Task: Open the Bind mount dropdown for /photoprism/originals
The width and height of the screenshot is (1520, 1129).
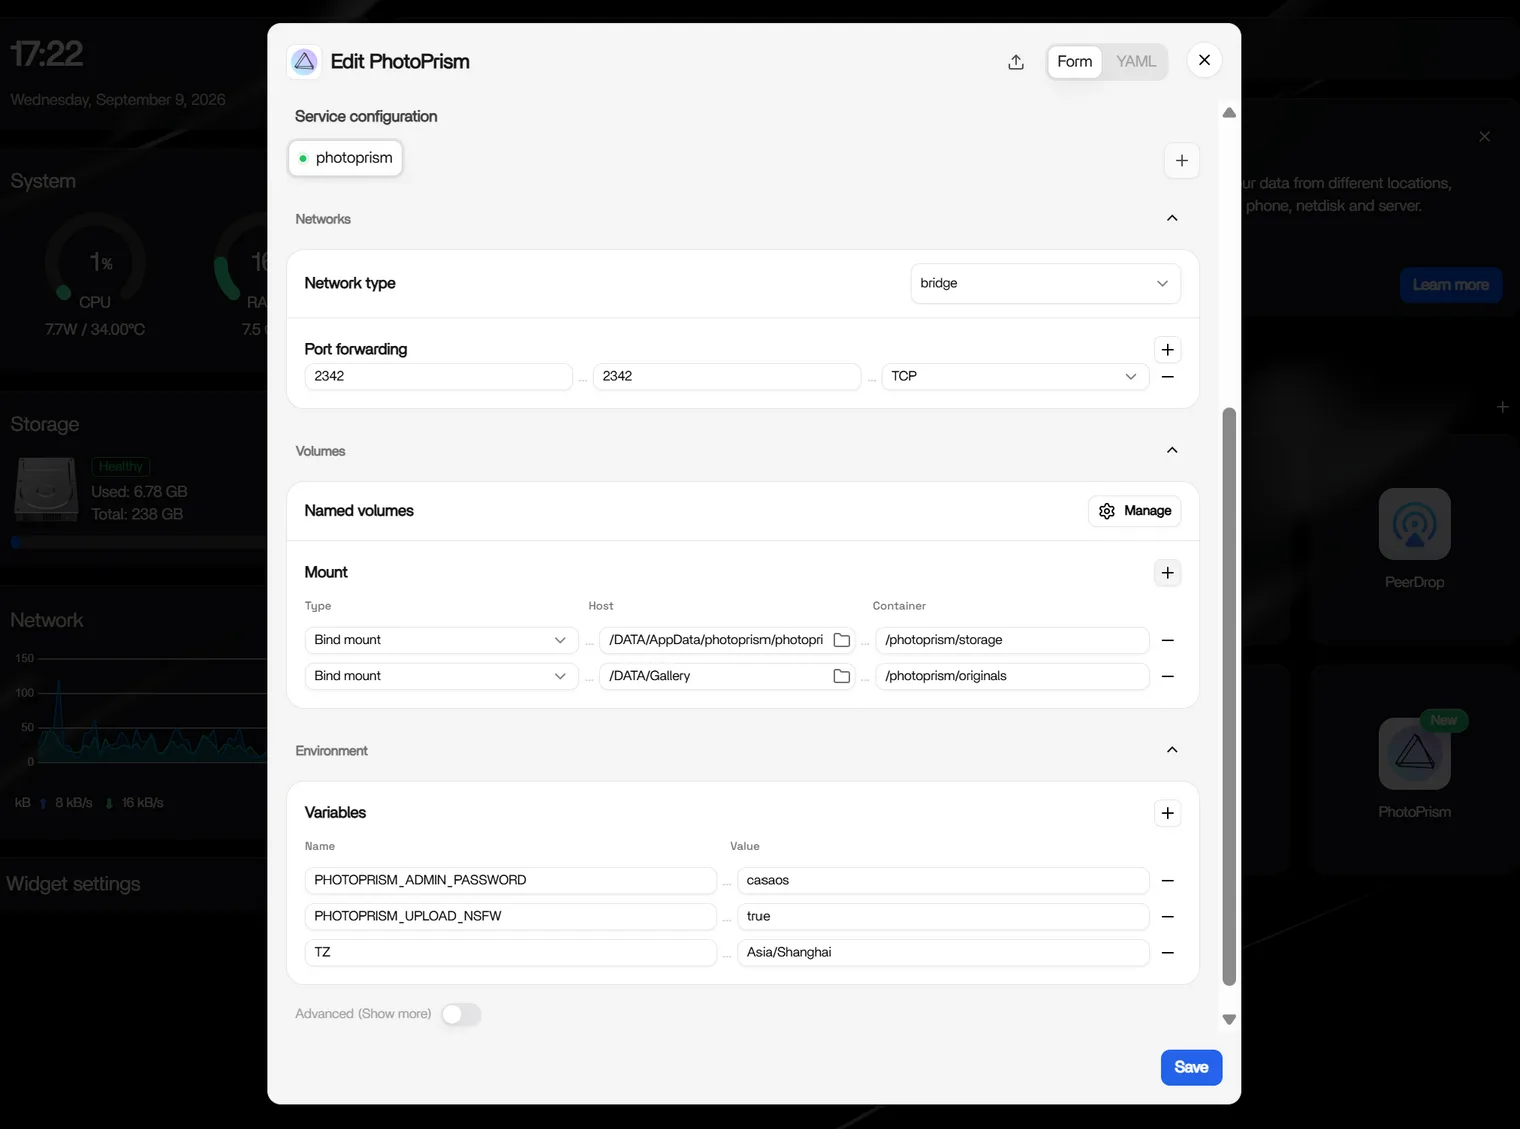Action: 441,676
